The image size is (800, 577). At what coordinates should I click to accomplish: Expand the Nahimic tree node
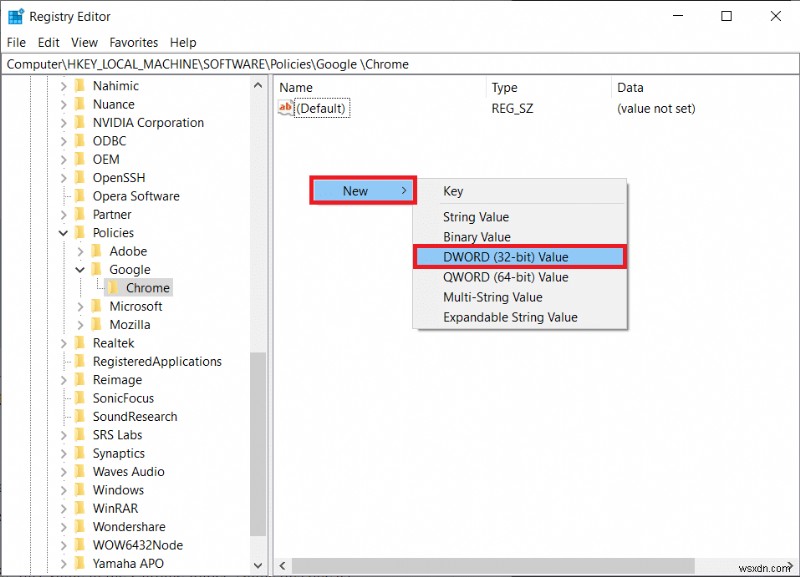(x=62, y=85)
